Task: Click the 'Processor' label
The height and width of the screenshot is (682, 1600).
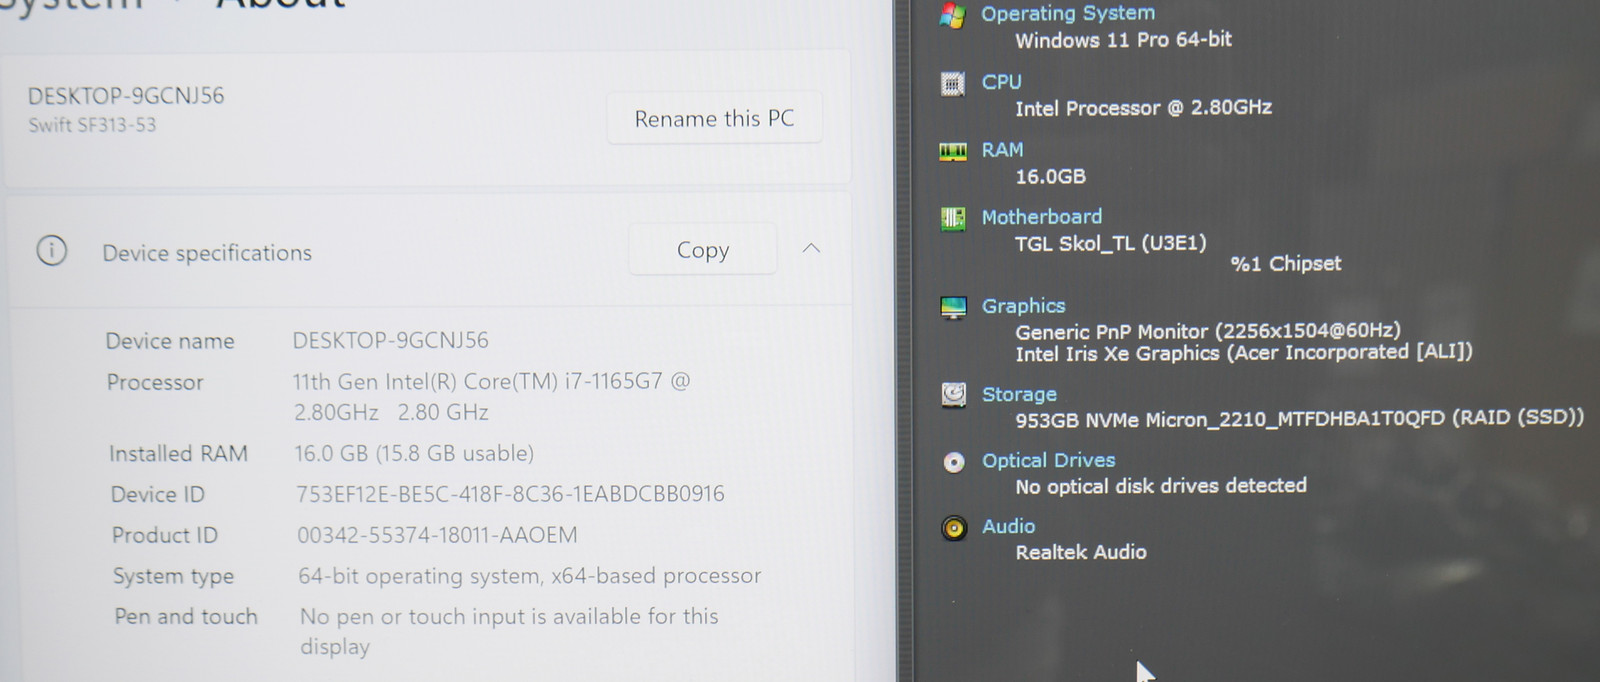Action: click(155, 382)
